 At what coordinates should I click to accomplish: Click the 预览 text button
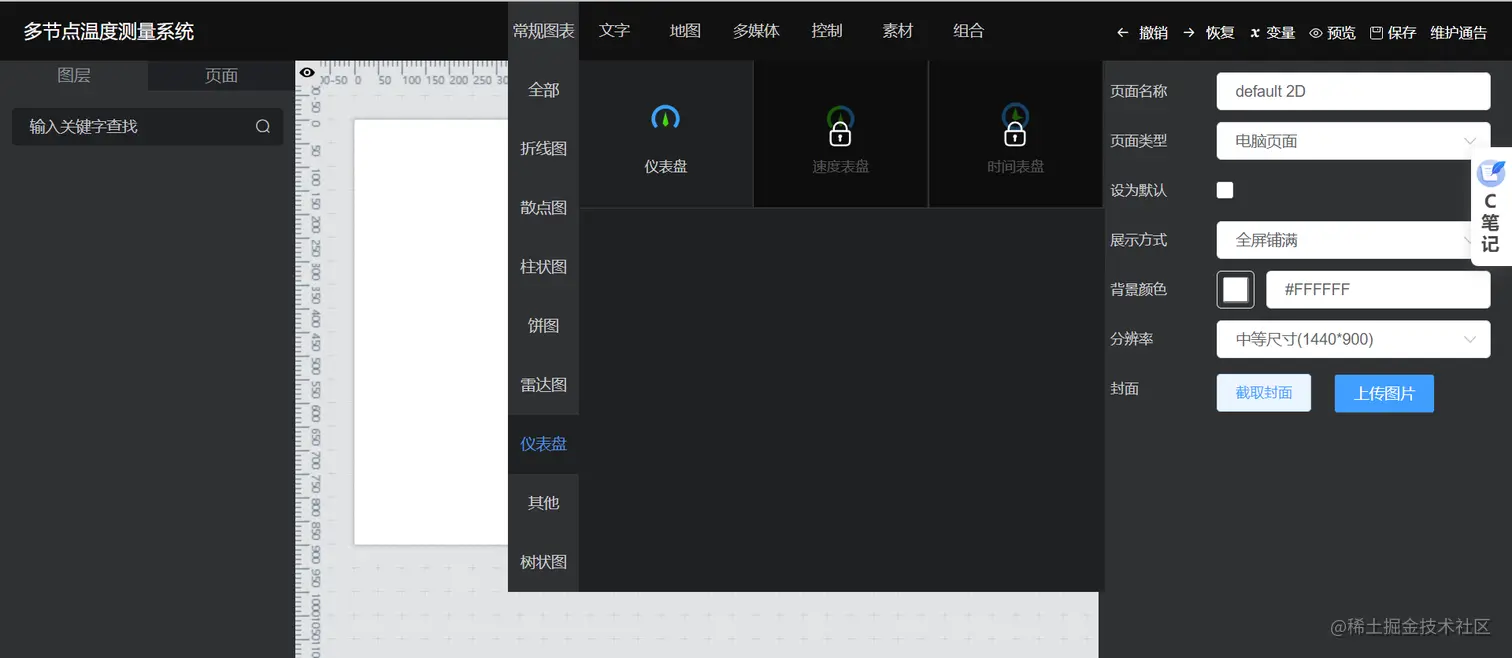[x=1342, y=33]
